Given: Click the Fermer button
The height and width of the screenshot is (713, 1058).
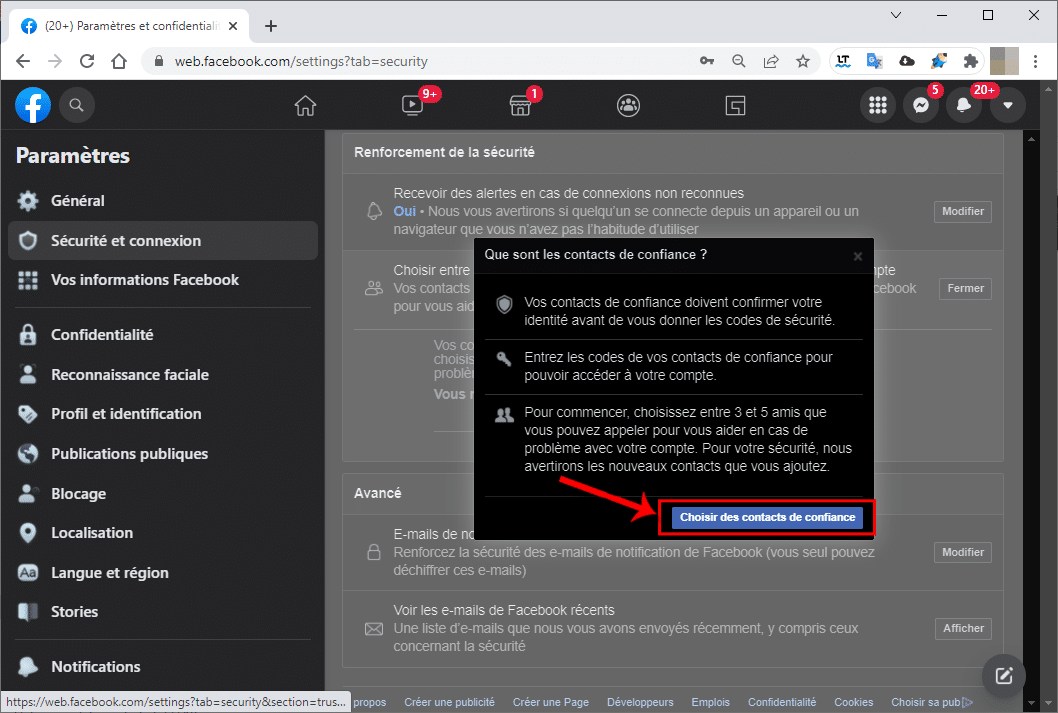Looking at the screenshot, I should click(x=966, y=288).
